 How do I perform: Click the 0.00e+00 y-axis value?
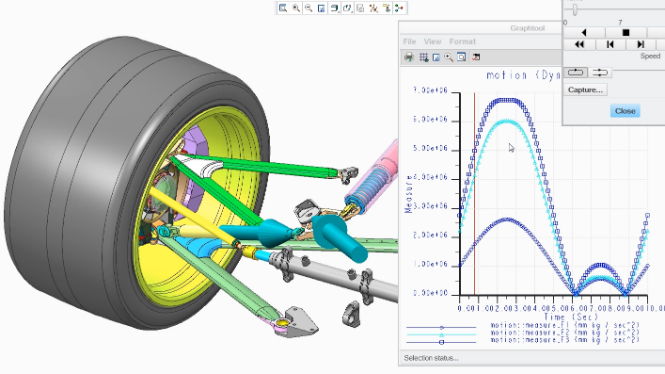point(430,293)
